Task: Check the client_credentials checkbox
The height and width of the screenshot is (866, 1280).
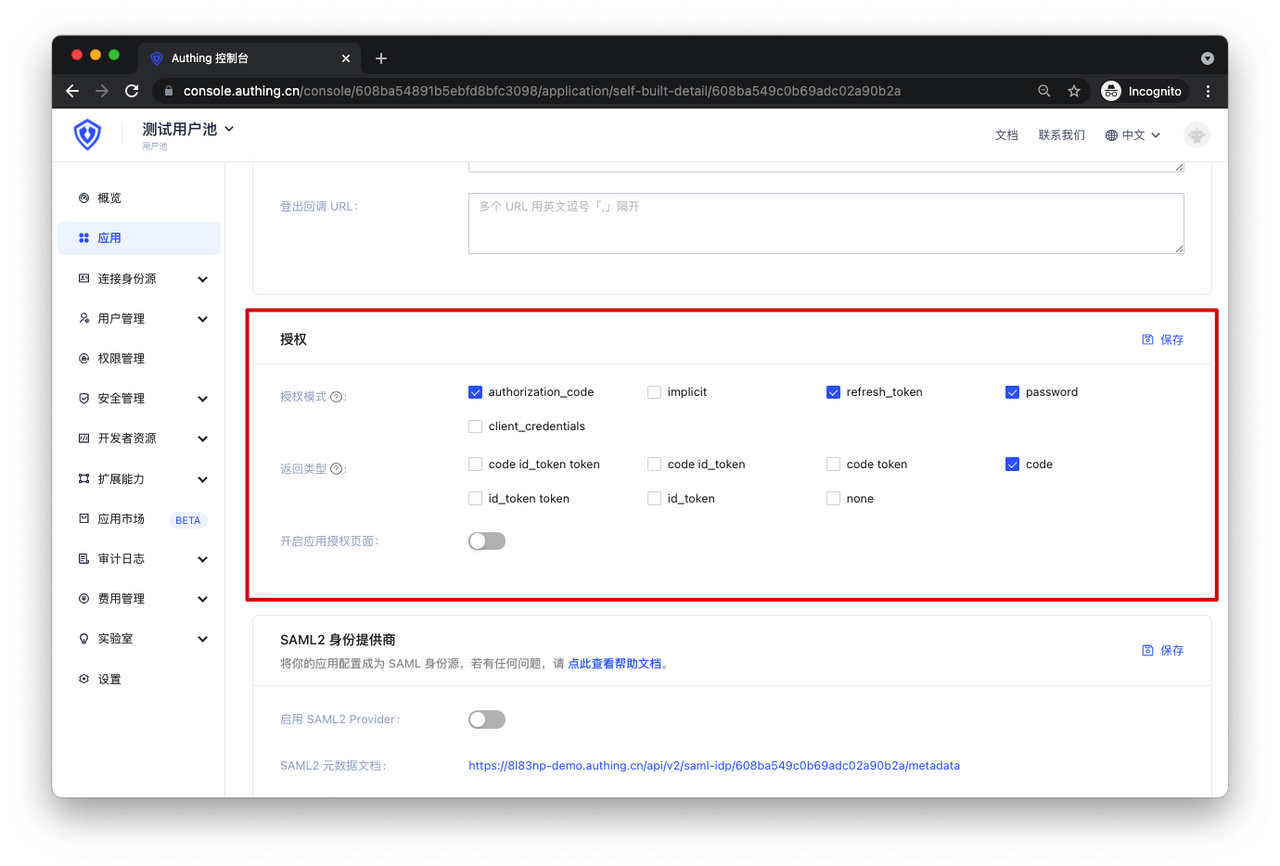Action: pos(475,426)
